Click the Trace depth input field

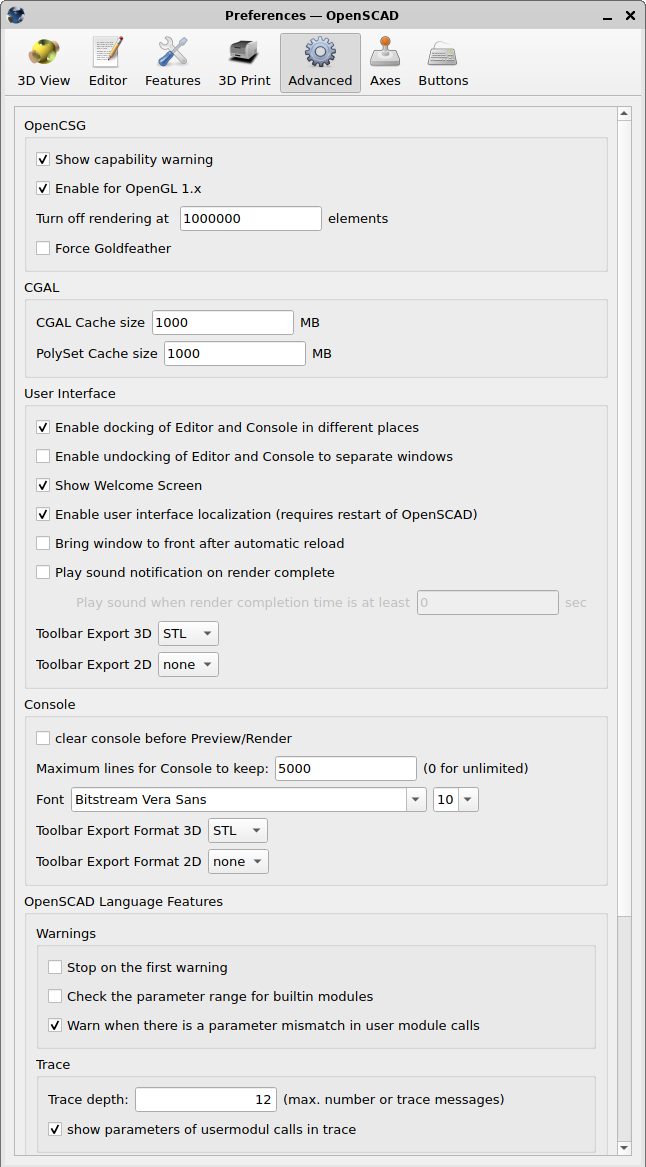pyautogui.click(x=205, y=1098)
